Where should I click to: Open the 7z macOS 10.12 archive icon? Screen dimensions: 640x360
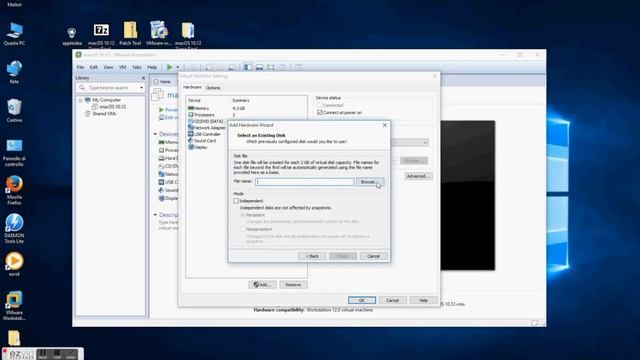[101, 34]
